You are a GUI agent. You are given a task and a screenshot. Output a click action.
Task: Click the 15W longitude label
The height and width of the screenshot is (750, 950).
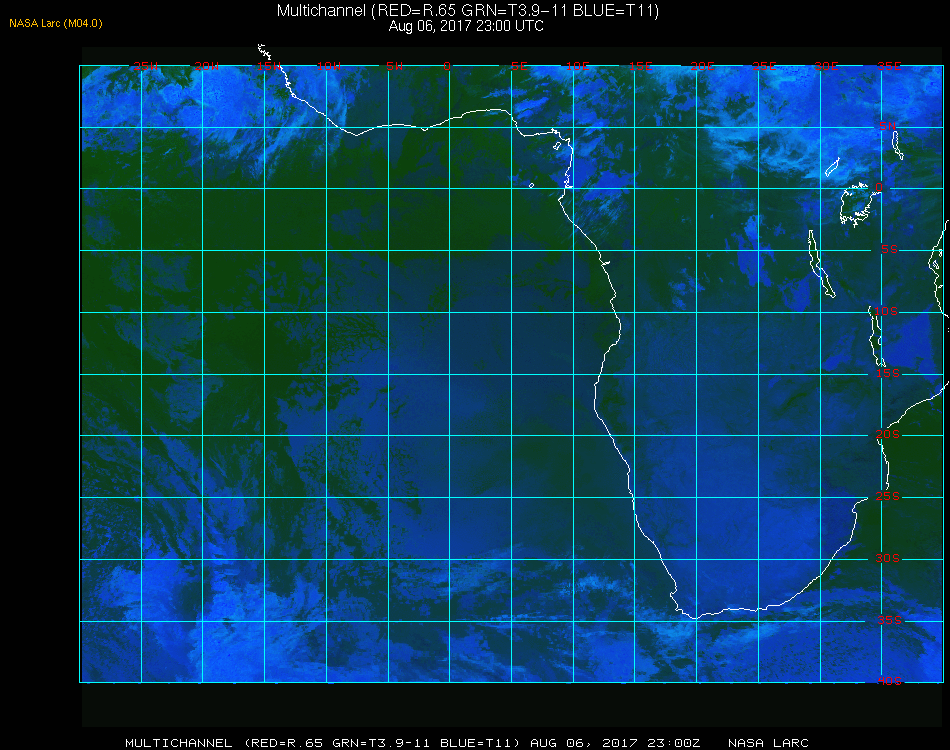(268, 66)
